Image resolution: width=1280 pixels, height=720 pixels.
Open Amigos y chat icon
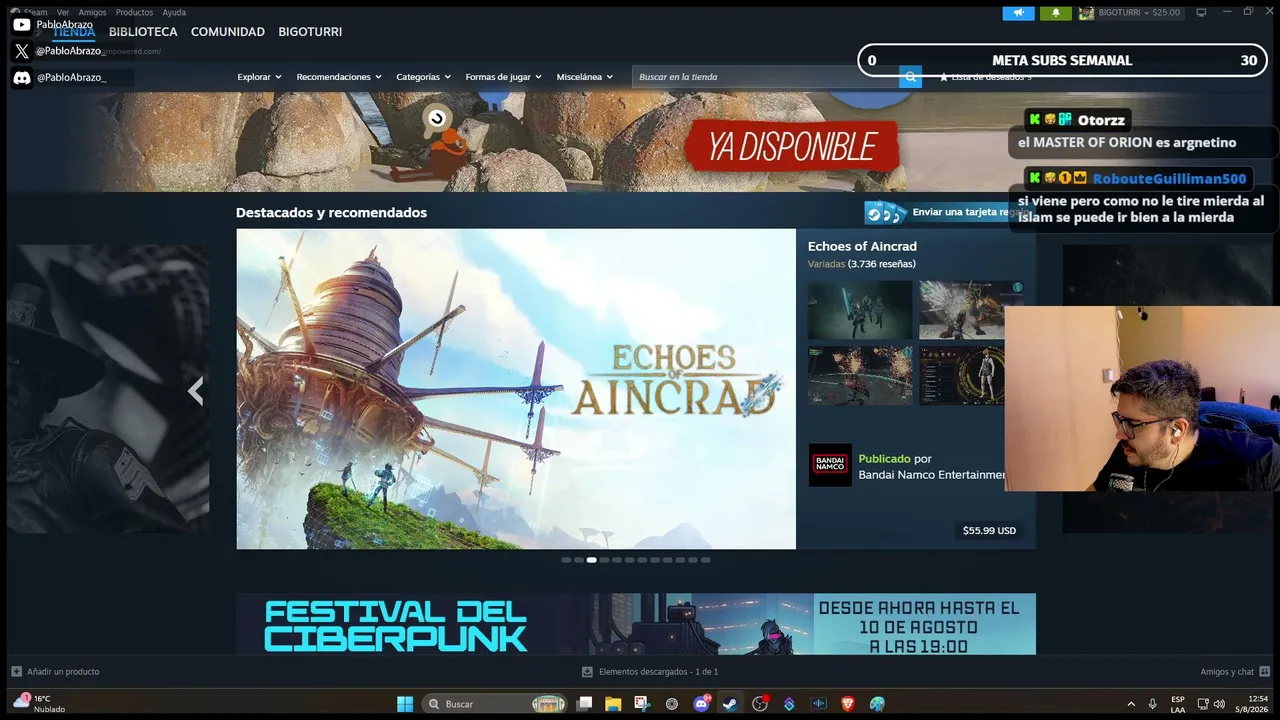(x=1265, y=672)
